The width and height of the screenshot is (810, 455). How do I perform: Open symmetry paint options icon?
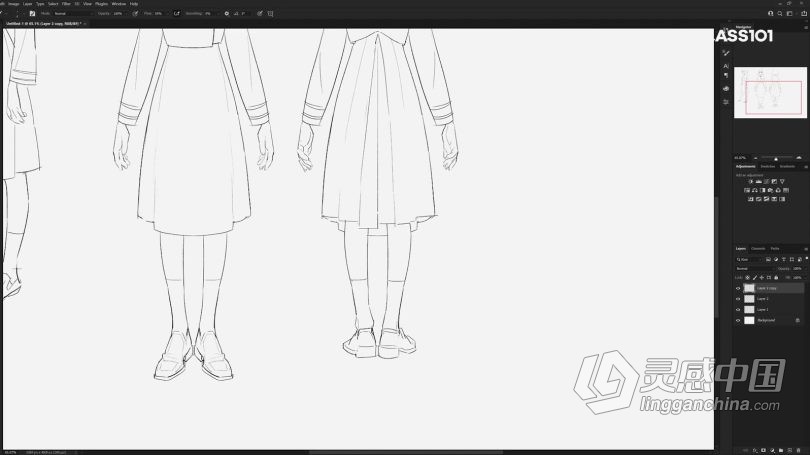(x=270, y=13)
